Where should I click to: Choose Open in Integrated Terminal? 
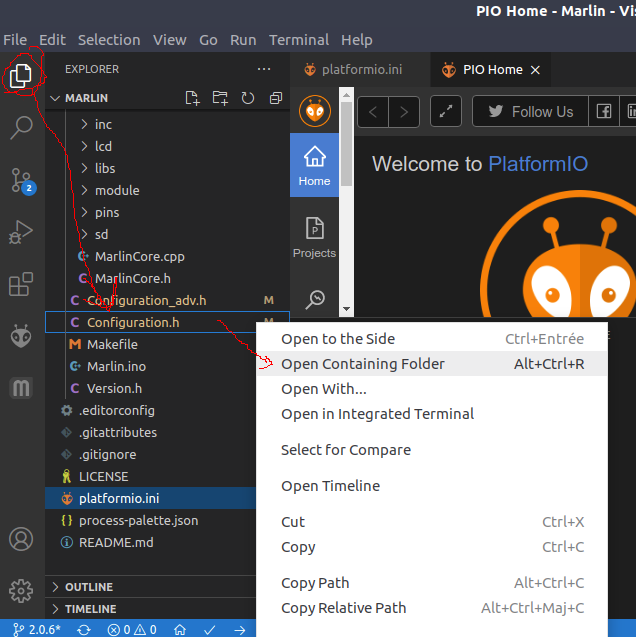coord(432,414)
